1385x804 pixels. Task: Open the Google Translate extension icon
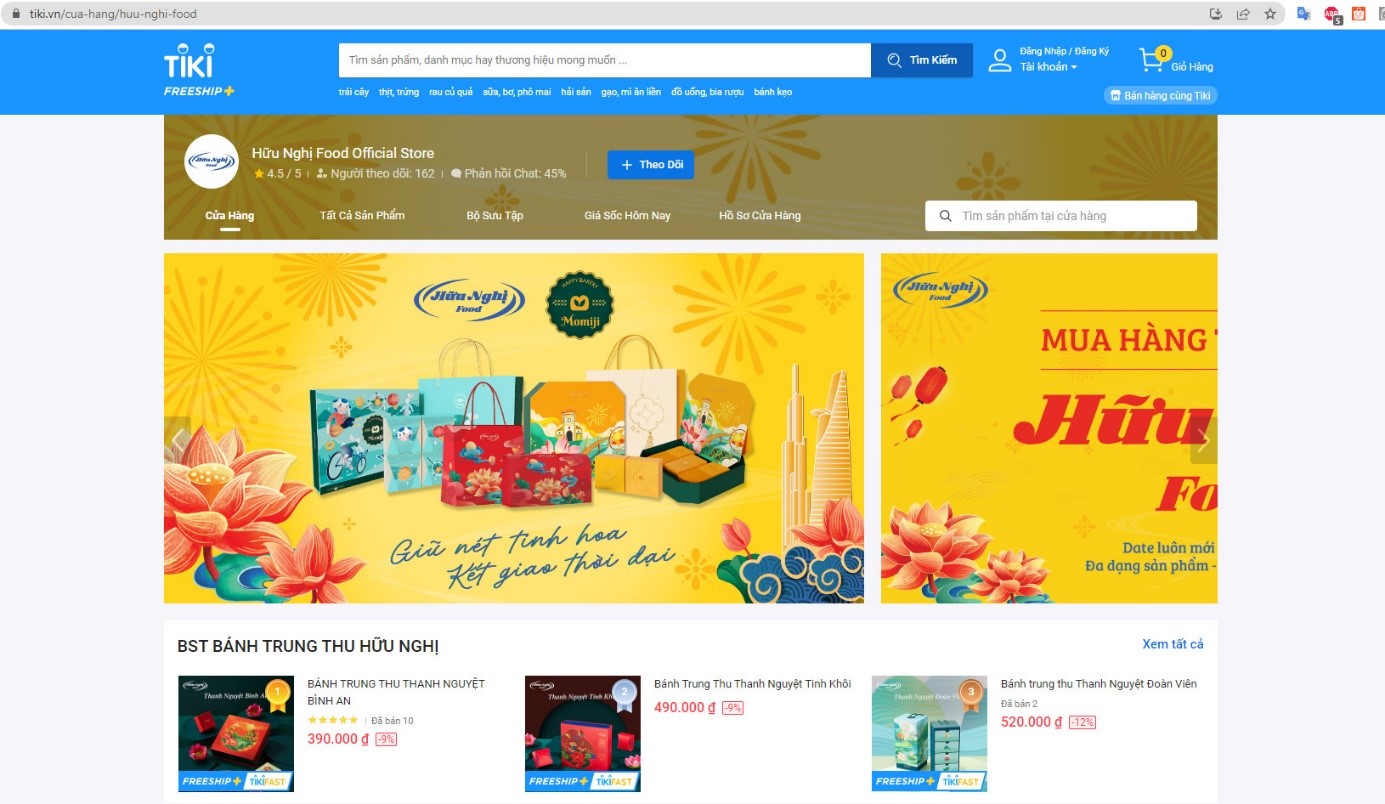(1304, 14)
